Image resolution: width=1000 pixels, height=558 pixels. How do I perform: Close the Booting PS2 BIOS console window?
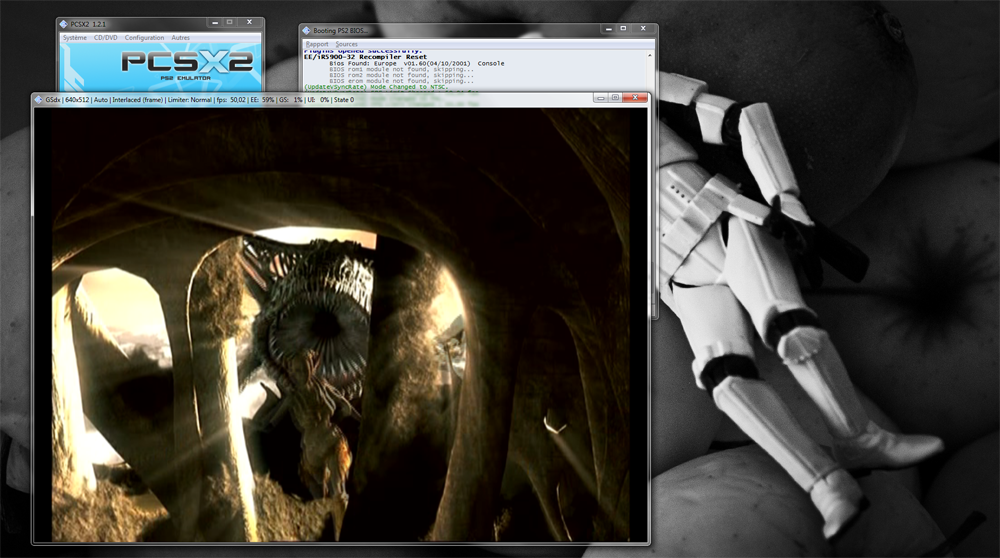click(x=643, y=29)
